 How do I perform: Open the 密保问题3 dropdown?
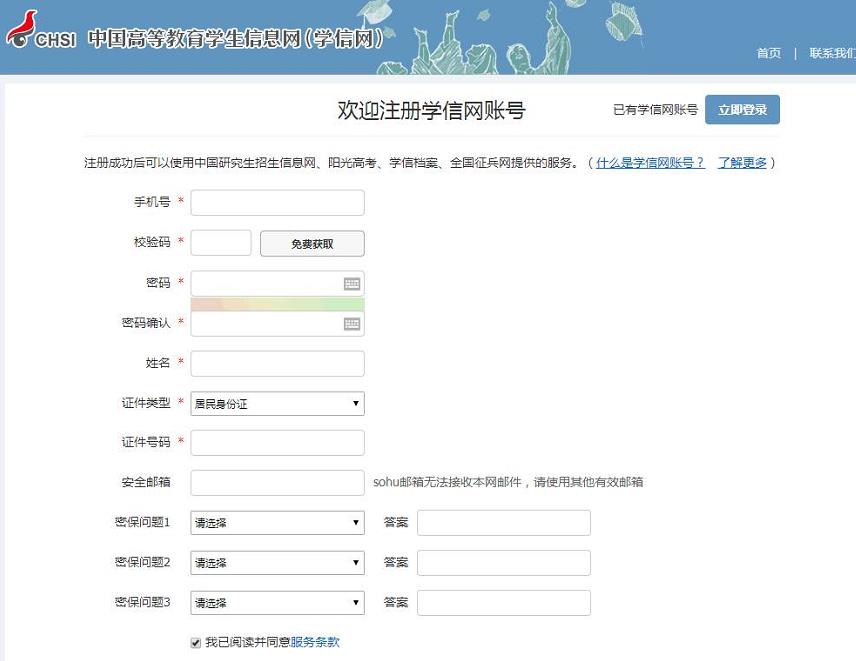pyautogui.click(x=277, y=603)
